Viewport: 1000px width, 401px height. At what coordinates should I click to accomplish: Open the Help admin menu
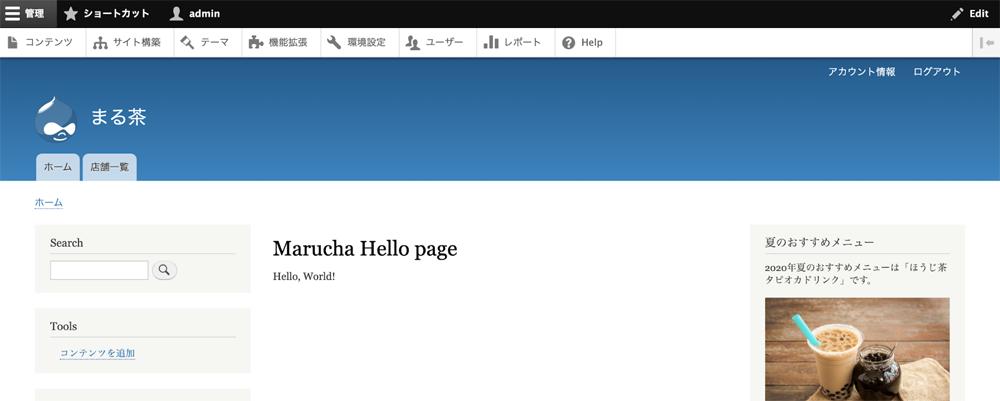click(x=585, y=43)
